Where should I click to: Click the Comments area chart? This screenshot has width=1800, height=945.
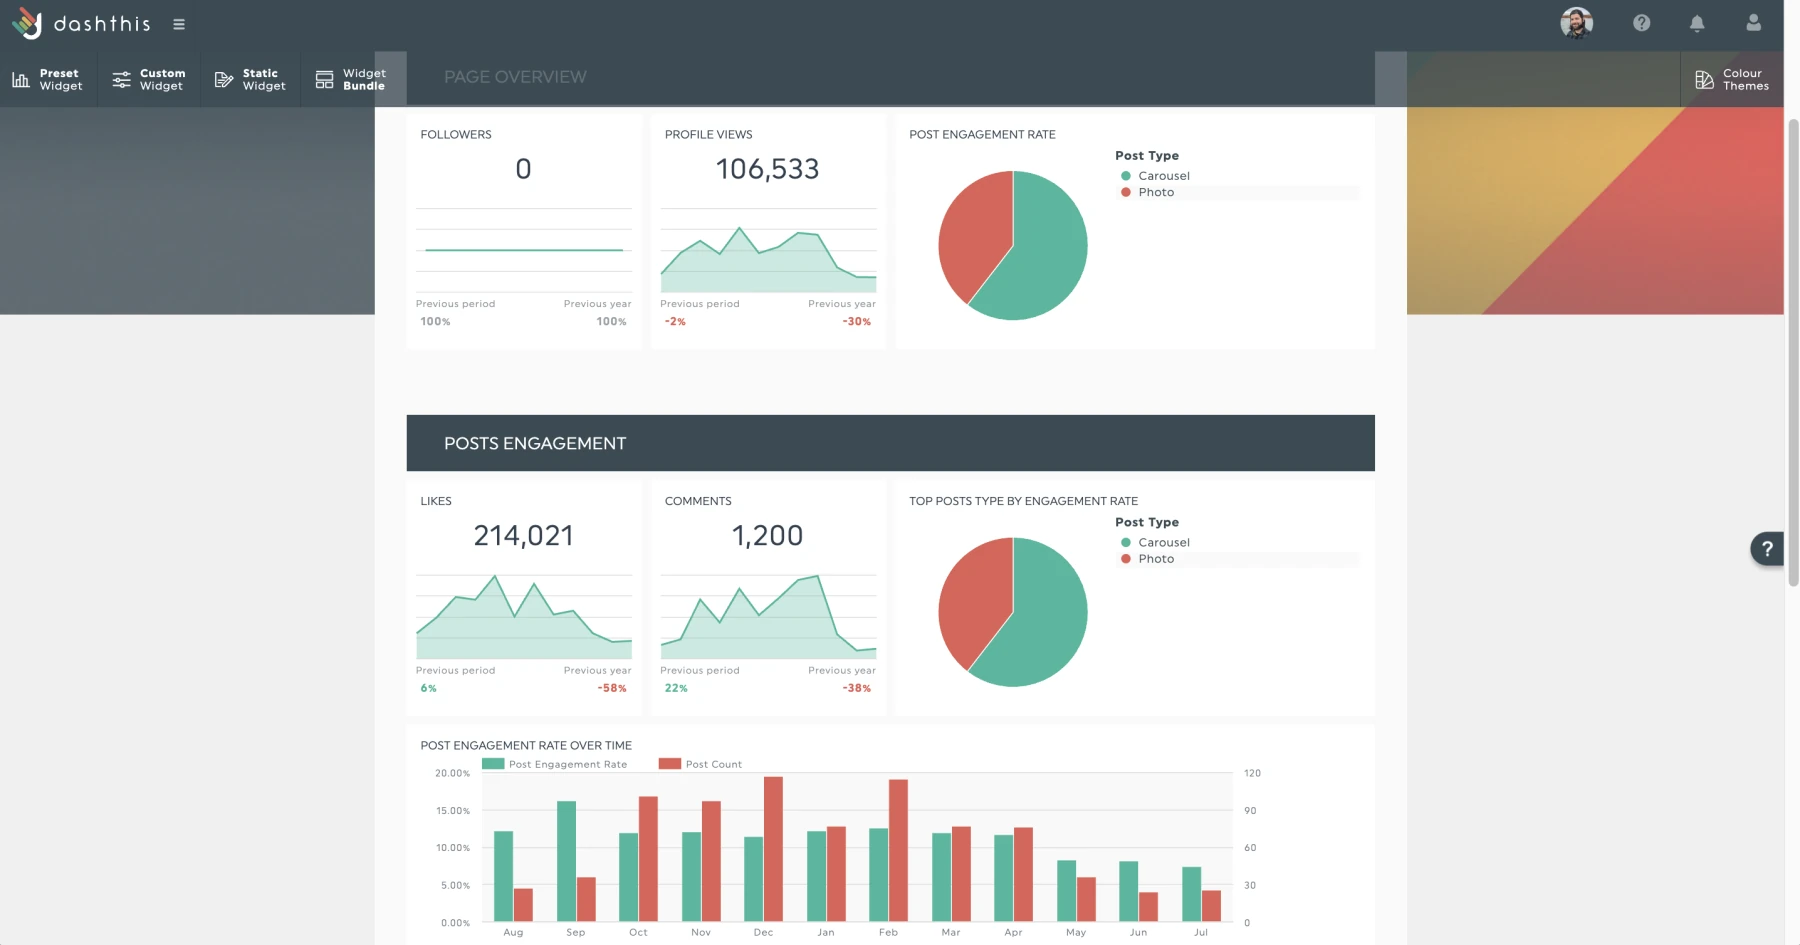coord(768,617)
